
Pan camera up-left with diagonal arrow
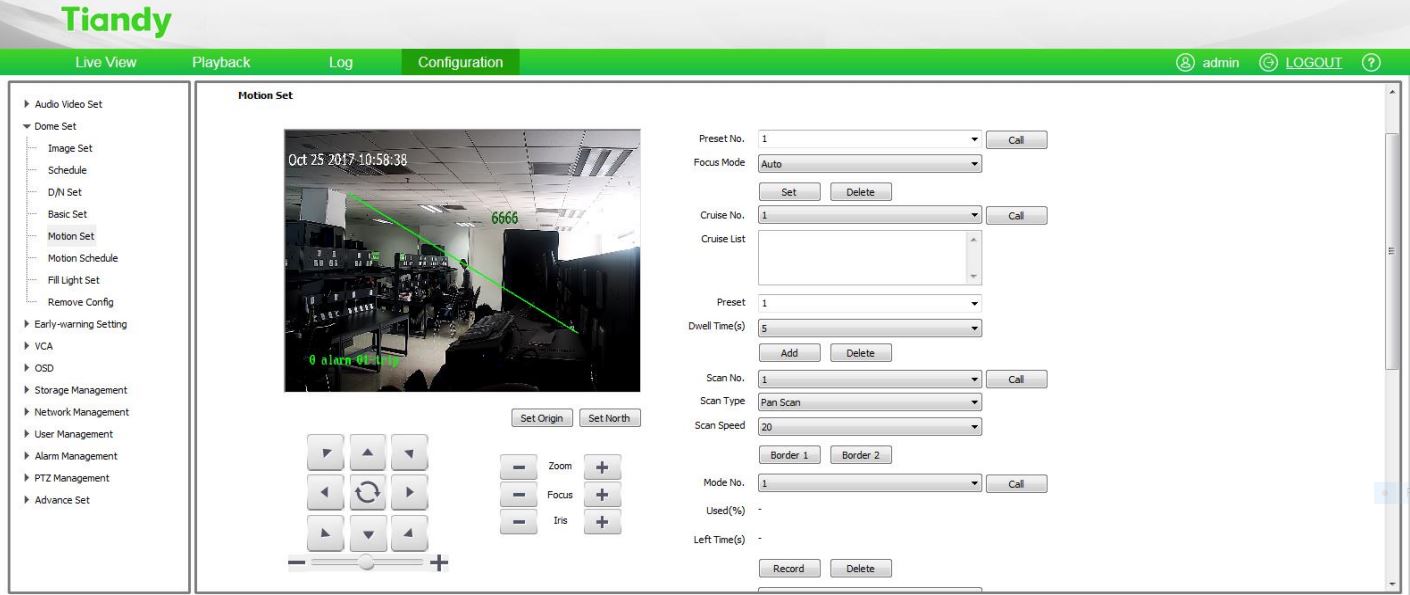point(325,453)
